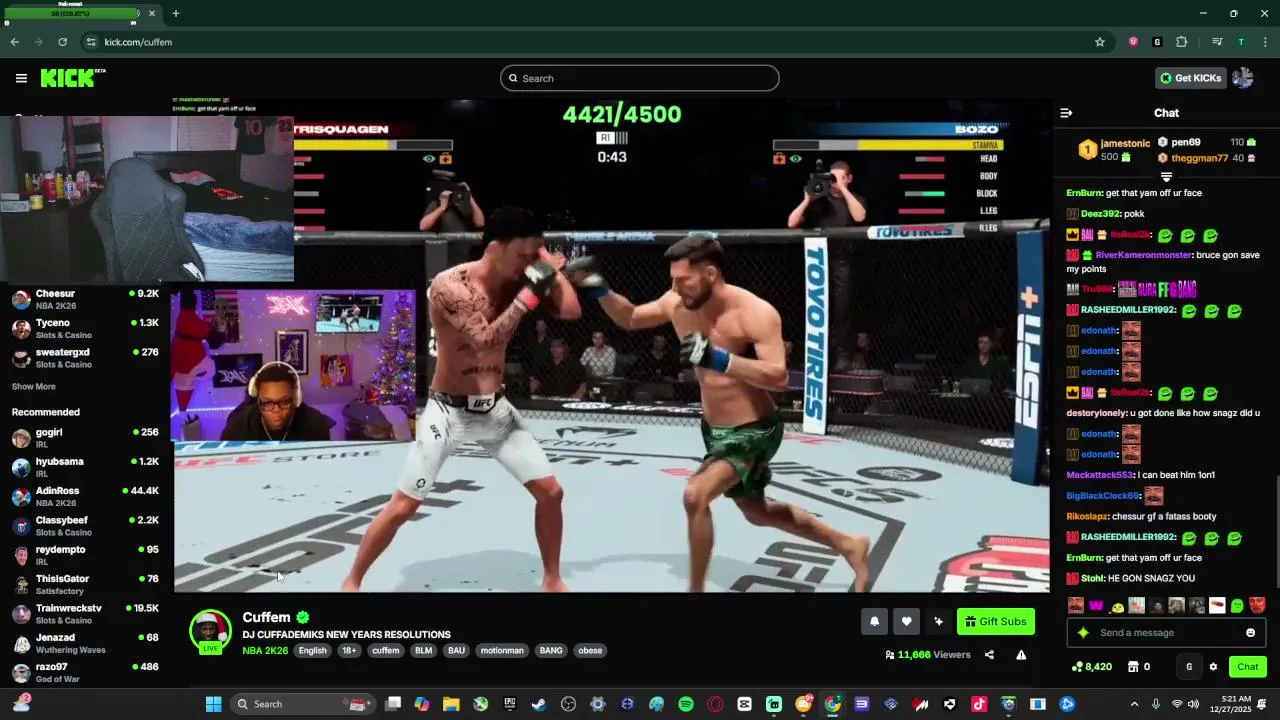Open the G button beside chat settings

click(x=1189, y=667)
